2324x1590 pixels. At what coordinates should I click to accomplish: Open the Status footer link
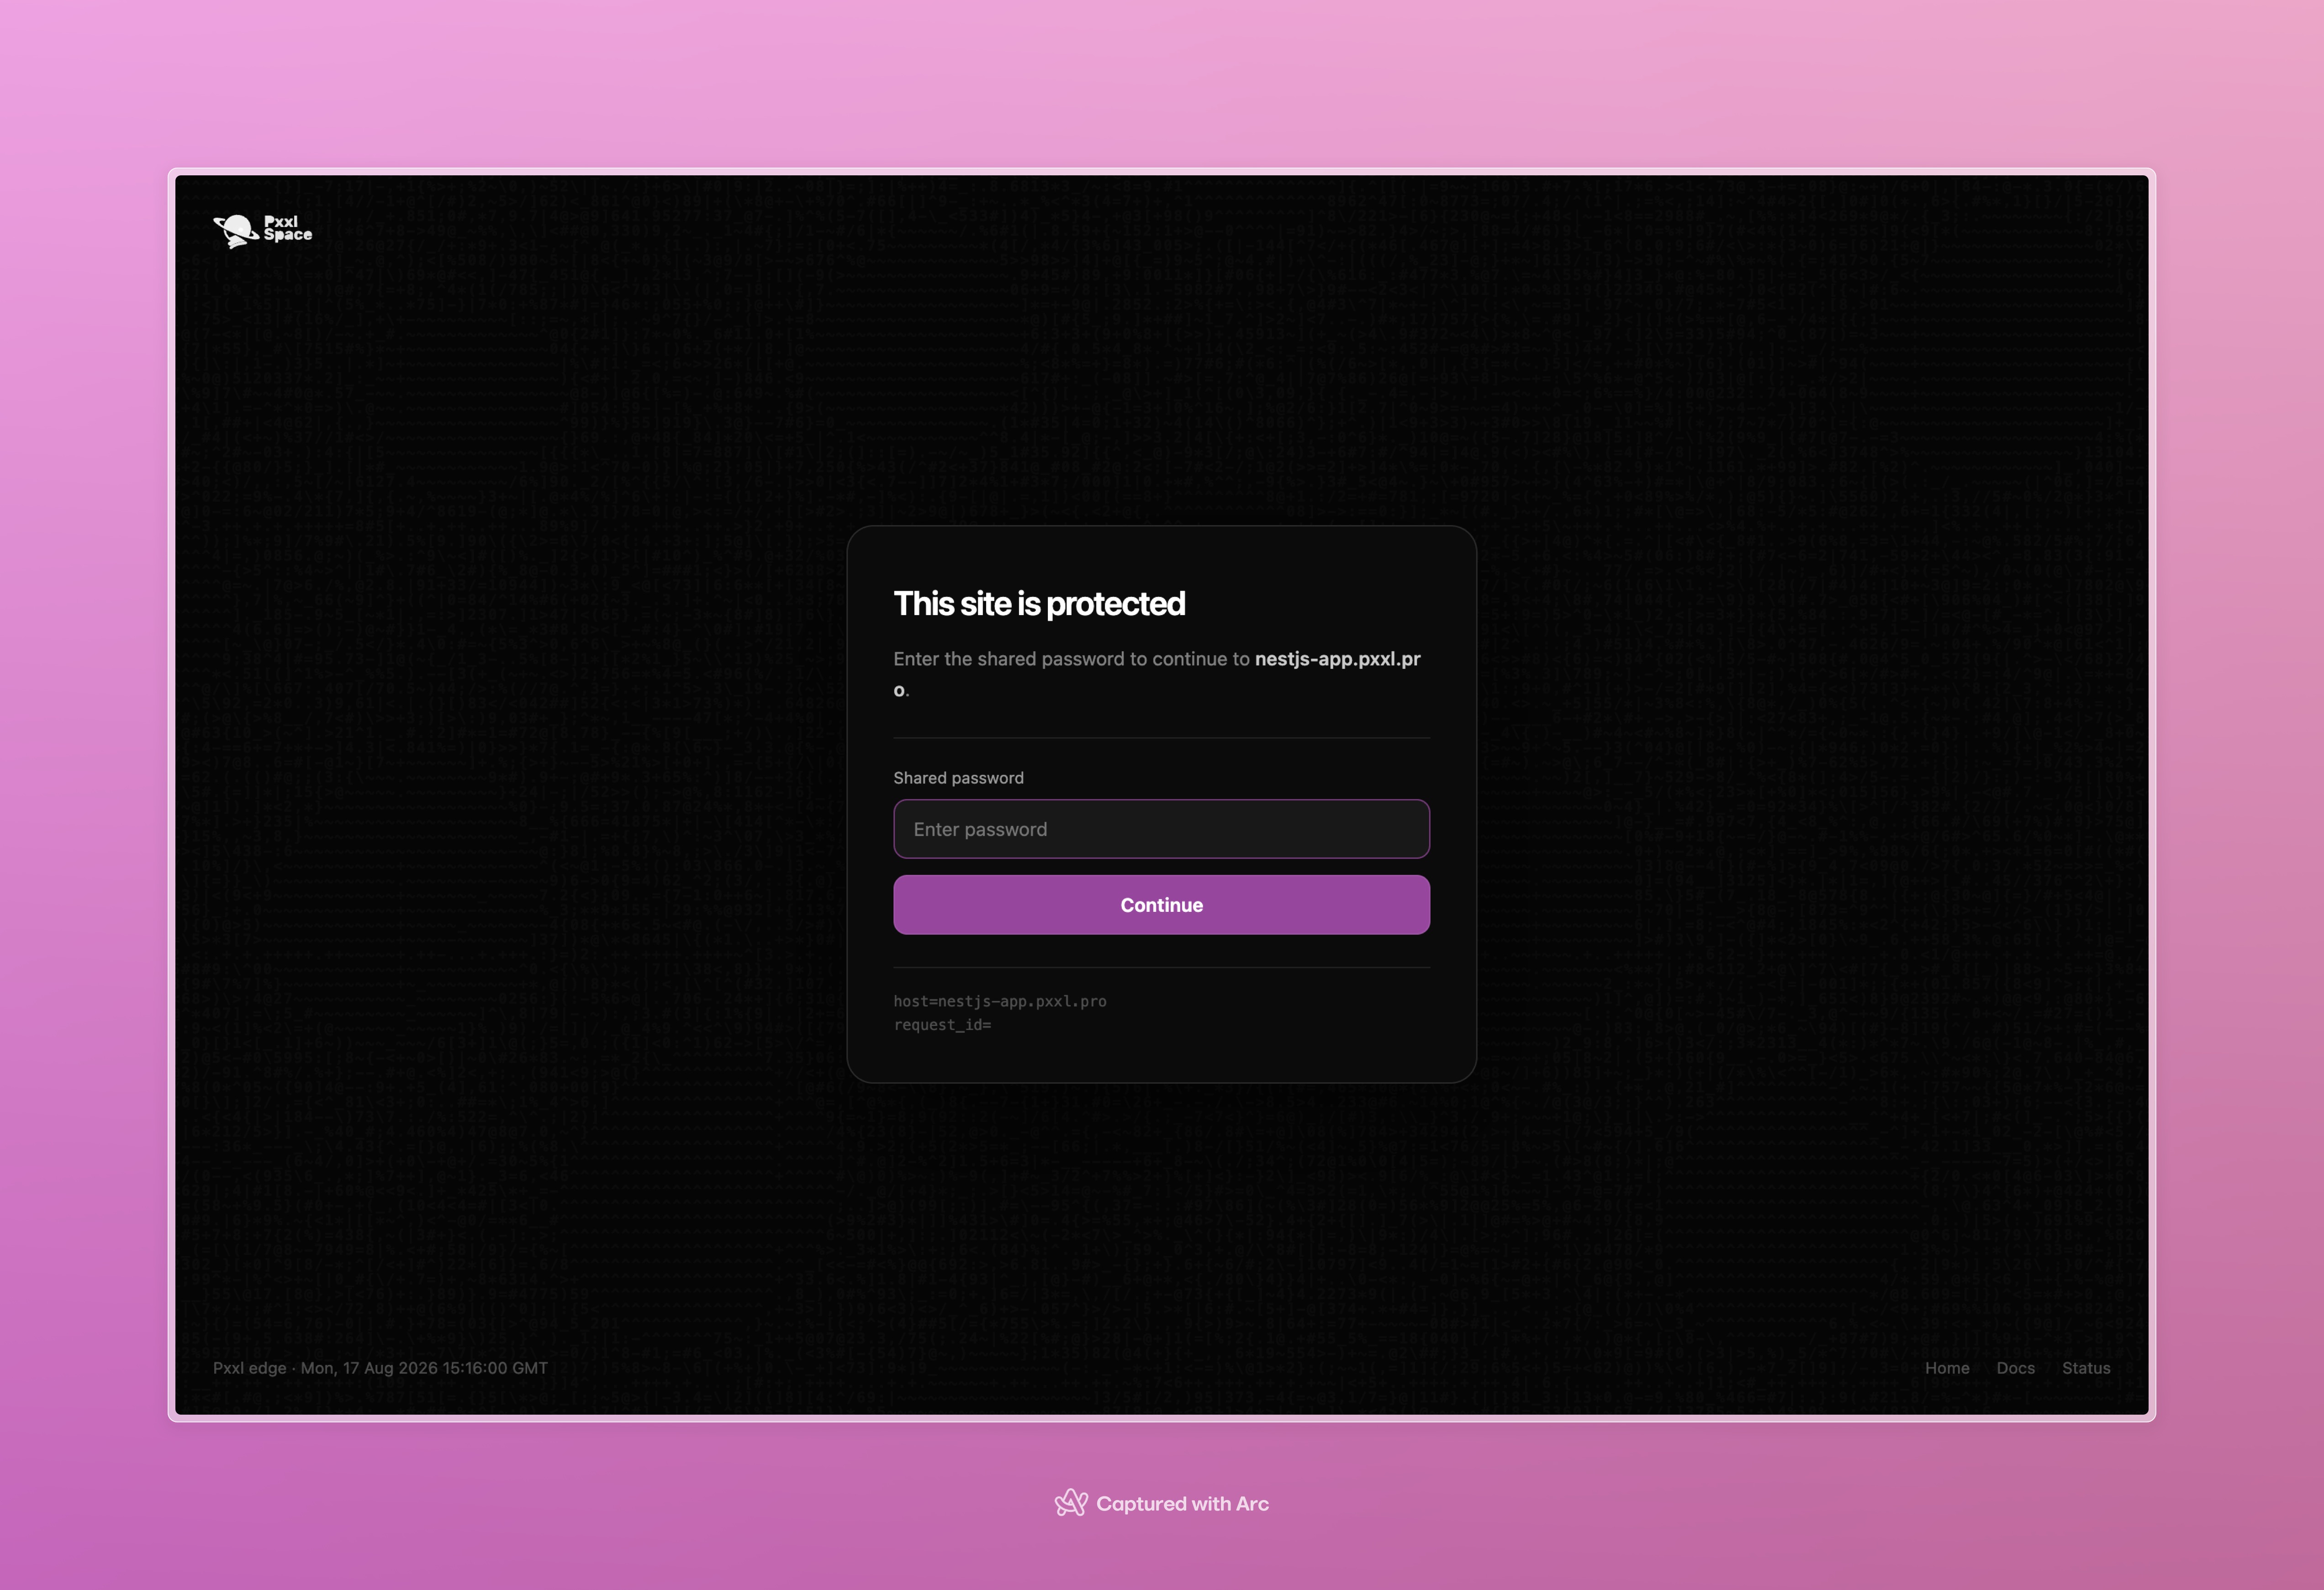[x=2085, y=1368]
